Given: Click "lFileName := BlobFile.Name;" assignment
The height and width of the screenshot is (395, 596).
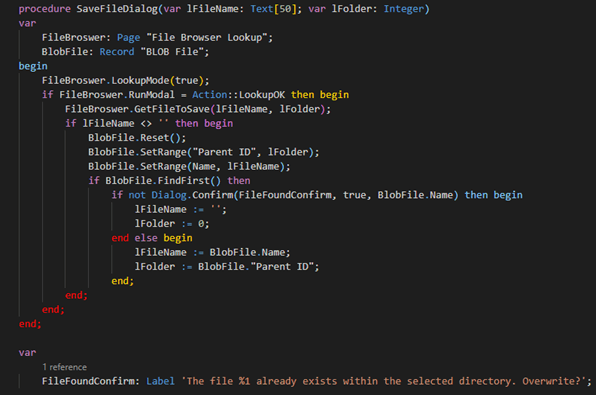Looking at the screenshot, I should click(212, 252).
